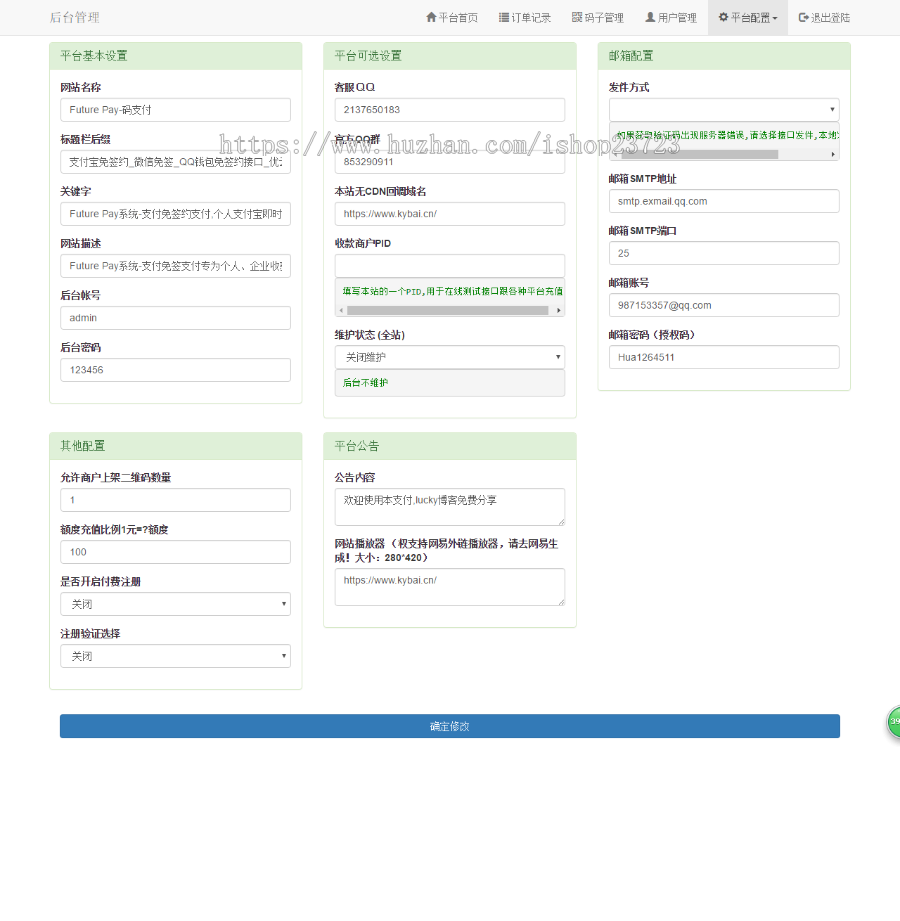This screenshot has height=921, width=900.
Task: Click the user icon beside 用户管理
Action: click(x=650, y=18)
